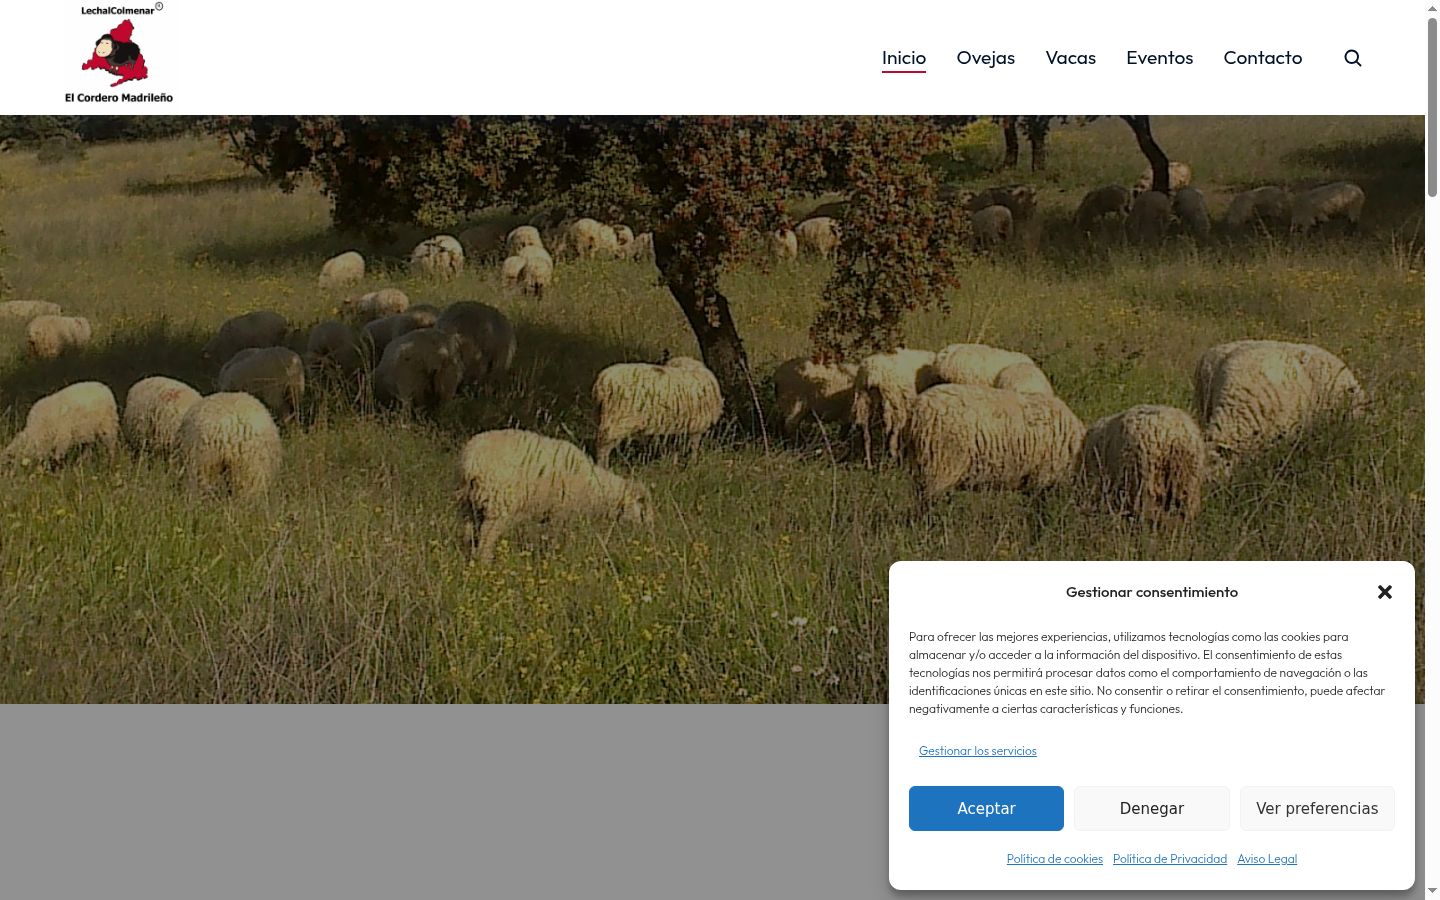The height and width of the screenshot is (900, 1440).
Task: Click the scrollbar down arrow
Action: 1432,891
